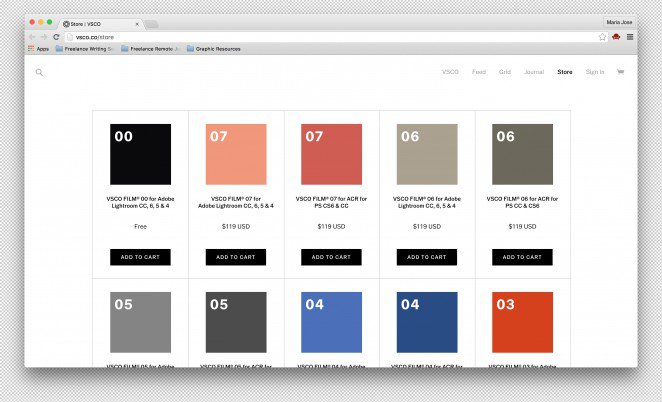This screenshot has width=662, height=402.
Task: Add VSCO Film 07 for Lightroom to cart
Action: pyautogui.click(x=236, y=257)
